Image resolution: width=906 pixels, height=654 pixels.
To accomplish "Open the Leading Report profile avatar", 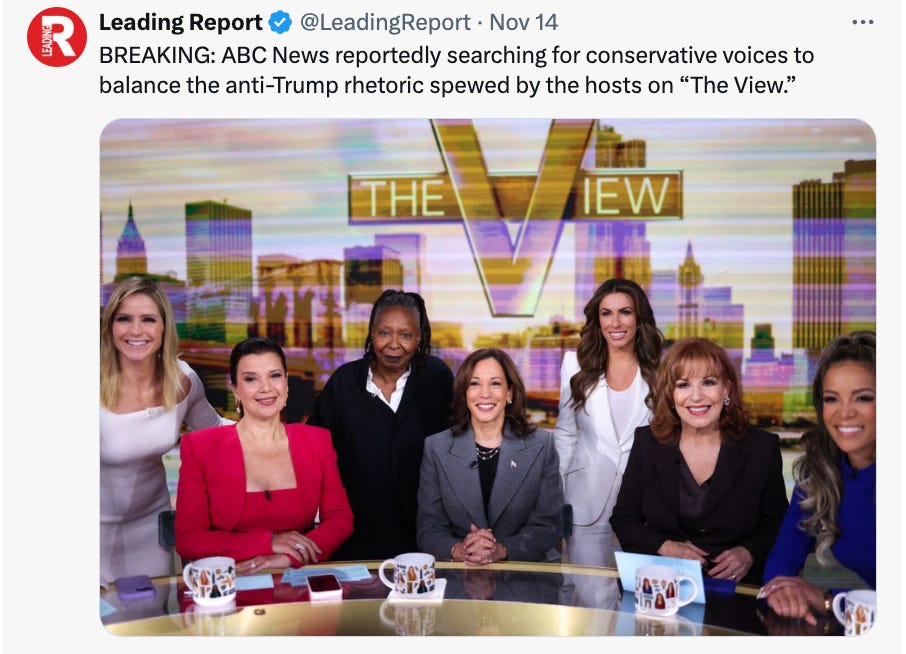I will [x=57, y=37].
